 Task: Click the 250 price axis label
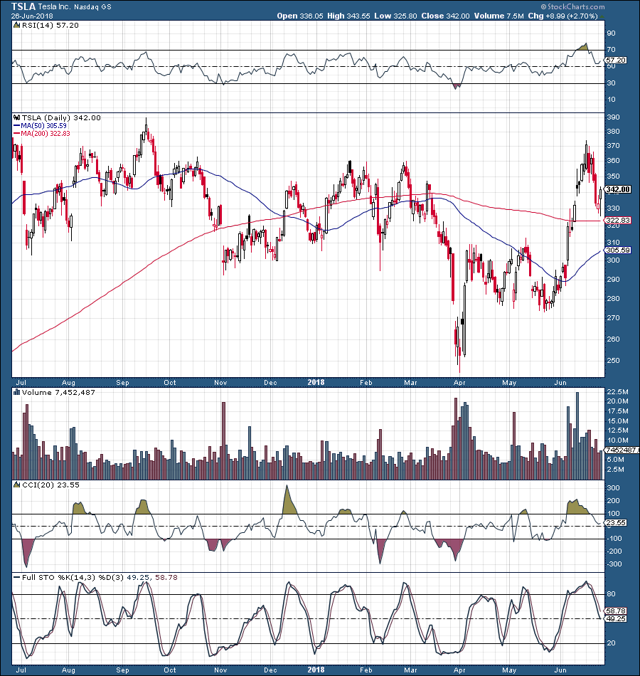click(613, 360)
